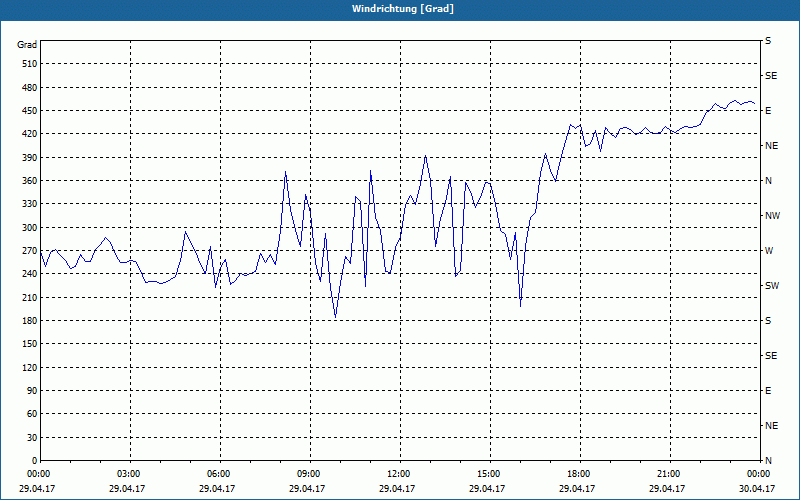Viewport: 800px width, 500px height.
Task: Click the E compass label beside the 90 gridline
Action: click(x=768, y=391)
